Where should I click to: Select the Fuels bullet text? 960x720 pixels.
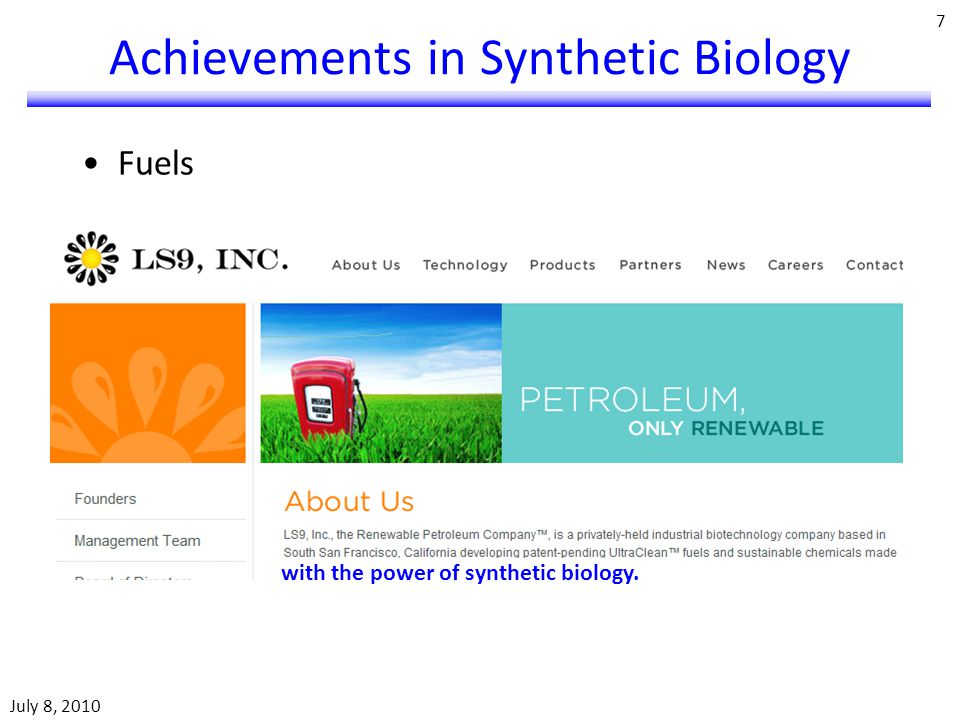156,163
